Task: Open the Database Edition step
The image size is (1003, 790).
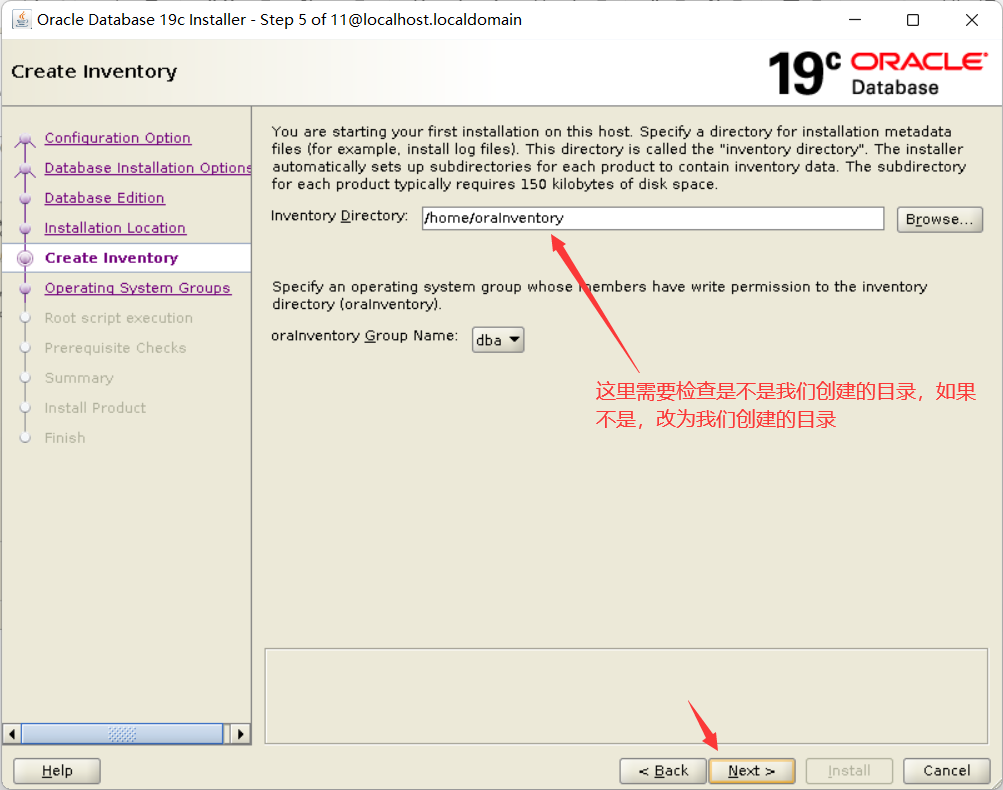Action: [x=104, y=198]
